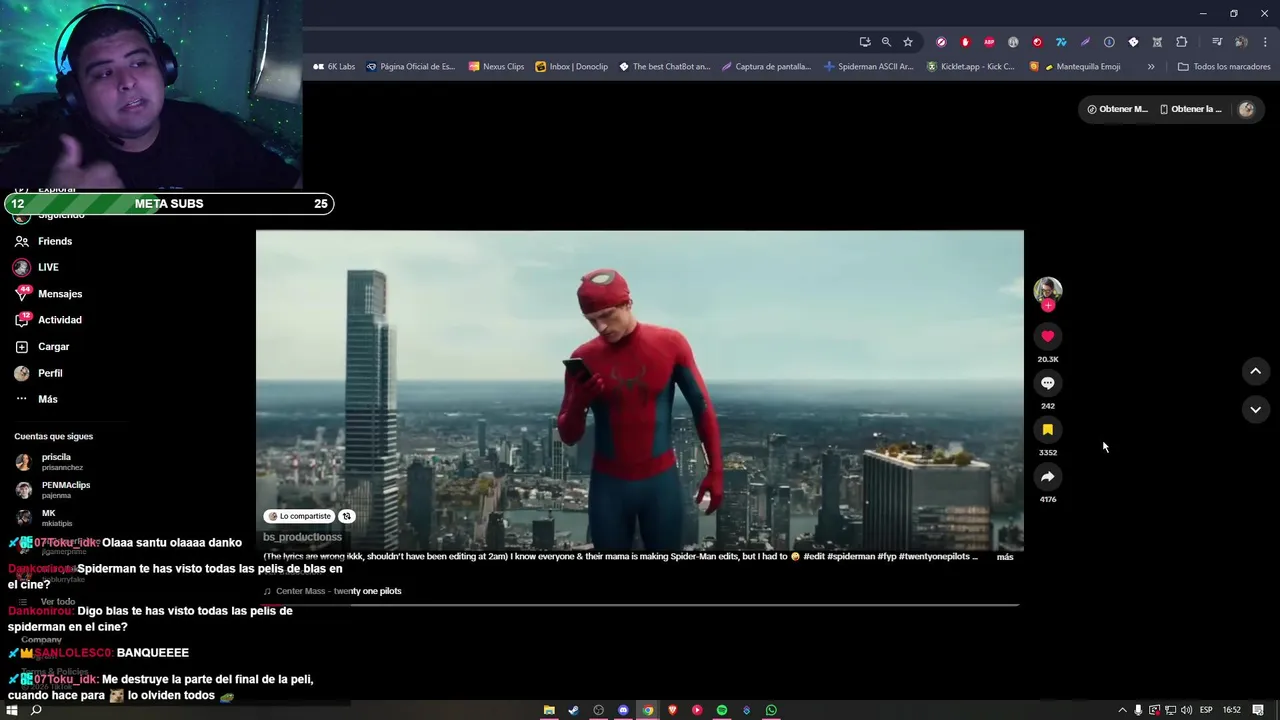This screenshot has height=720, width=1280.
Task: Click the bs_productionss username
Action: coord(302,537)
